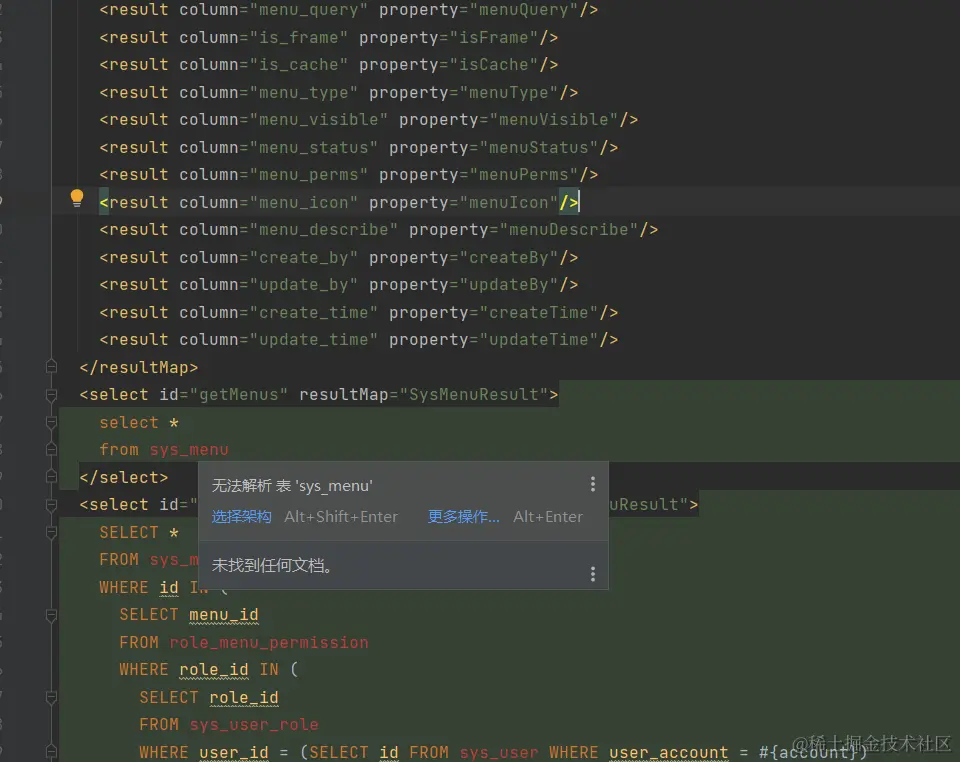
Task: Click the 选择架构 link in popup
Action: point(241,517)
